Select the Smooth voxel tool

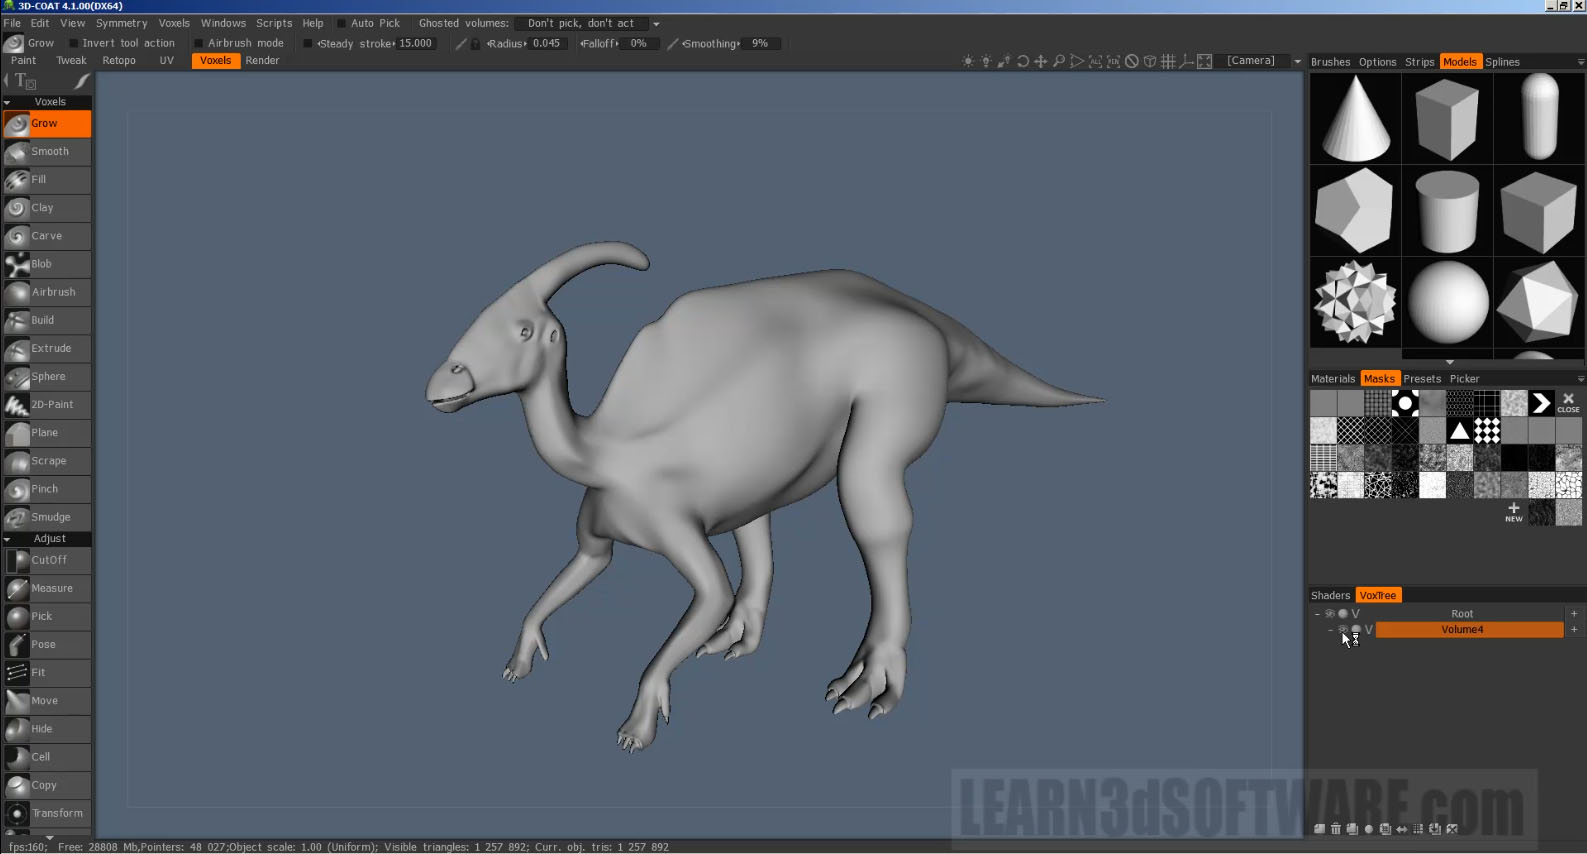coord(47,152)
